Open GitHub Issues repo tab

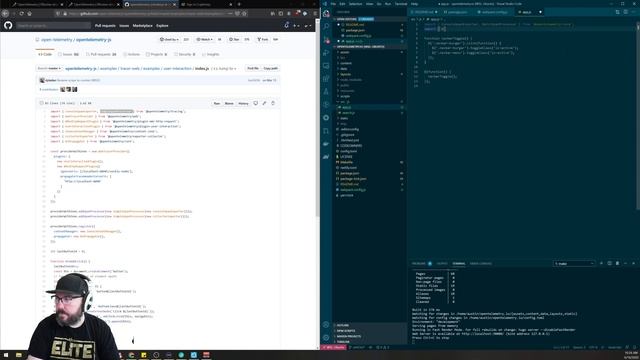(x=68, y=54)
